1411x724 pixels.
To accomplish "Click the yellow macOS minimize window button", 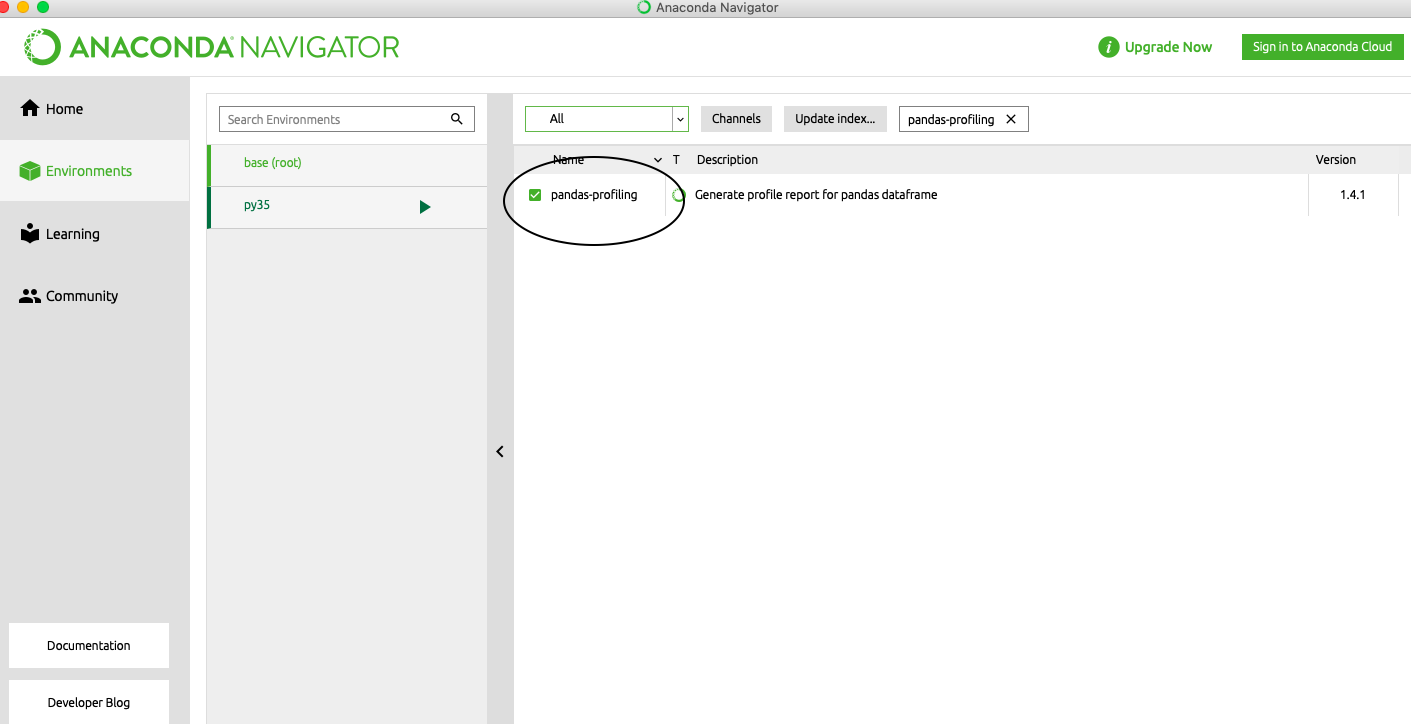I will click(x=23, y=7).
